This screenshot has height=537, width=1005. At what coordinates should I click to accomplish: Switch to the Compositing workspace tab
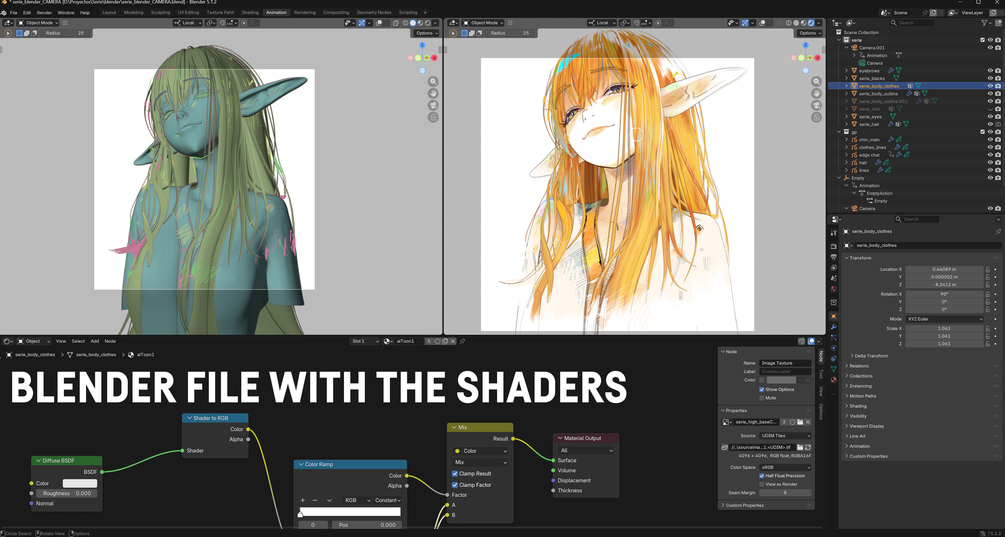[336, 13]
